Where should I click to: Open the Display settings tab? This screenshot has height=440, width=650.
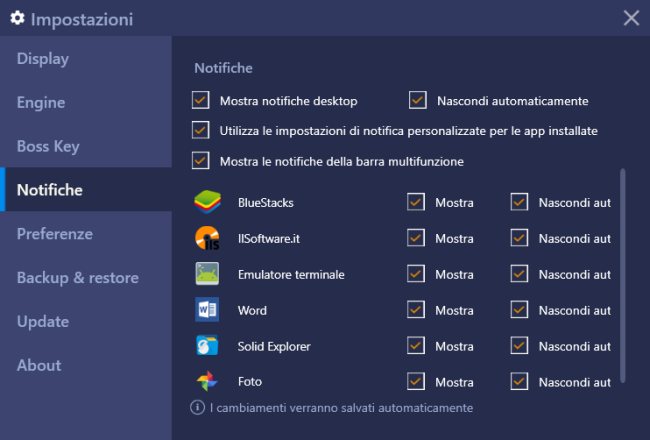point(86,58)
